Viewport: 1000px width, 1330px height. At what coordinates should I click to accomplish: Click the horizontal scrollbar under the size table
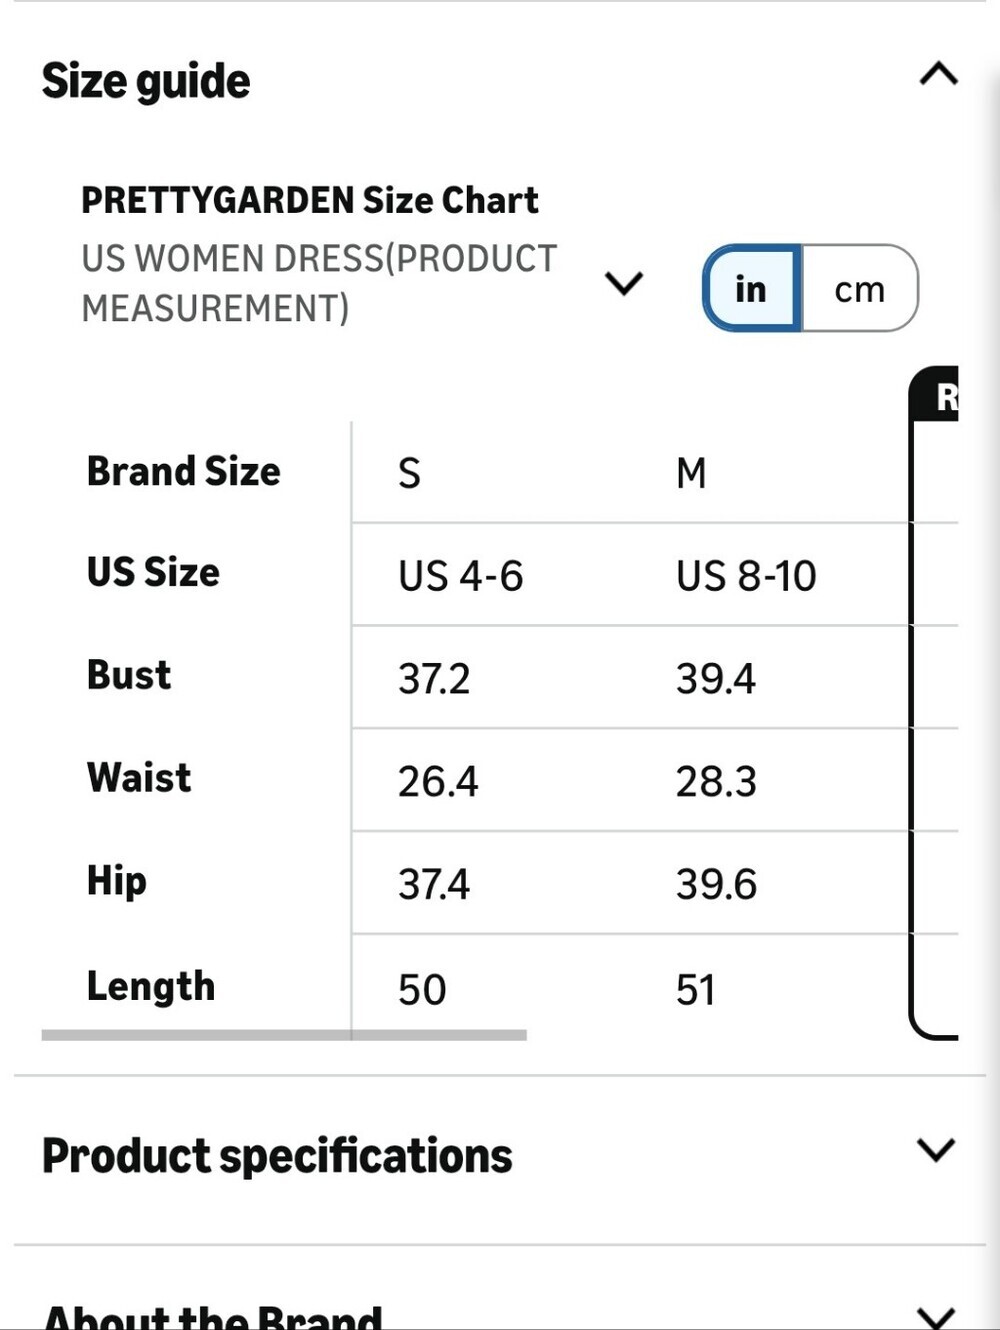[284, 1035]
